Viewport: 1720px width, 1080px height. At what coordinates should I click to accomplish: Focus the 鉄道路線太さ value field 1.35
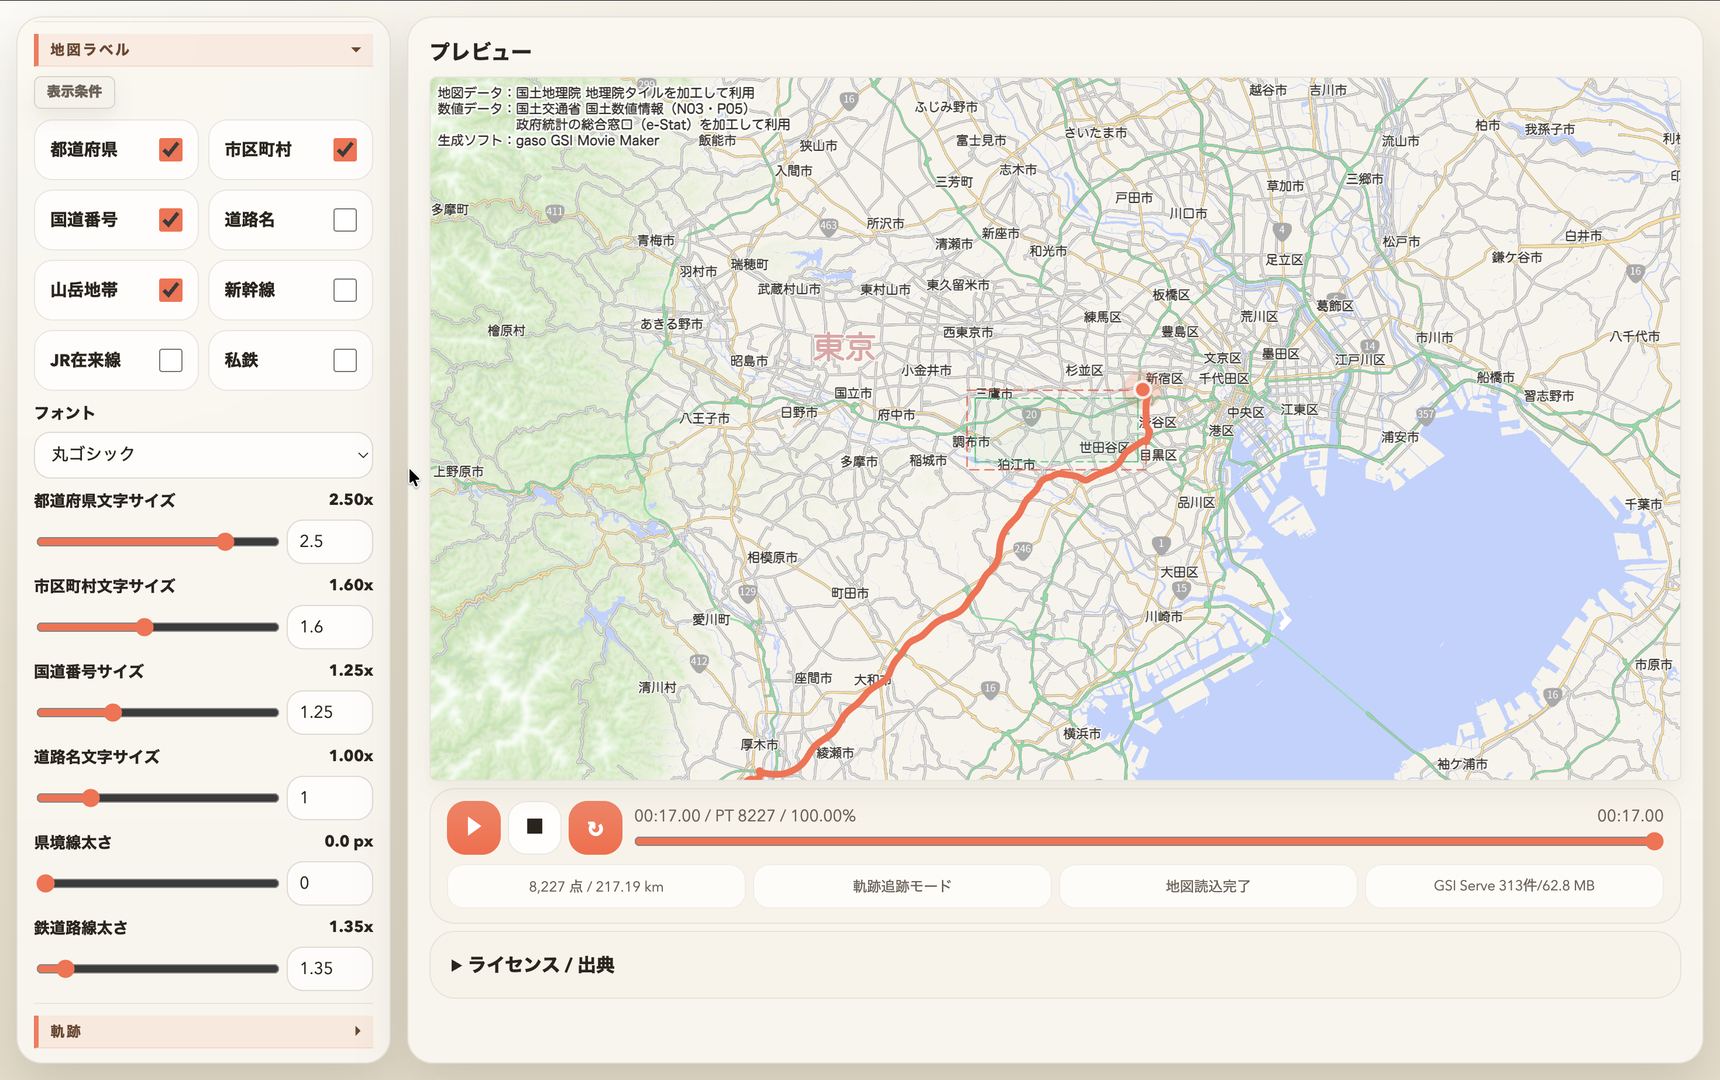pos(330,968)
